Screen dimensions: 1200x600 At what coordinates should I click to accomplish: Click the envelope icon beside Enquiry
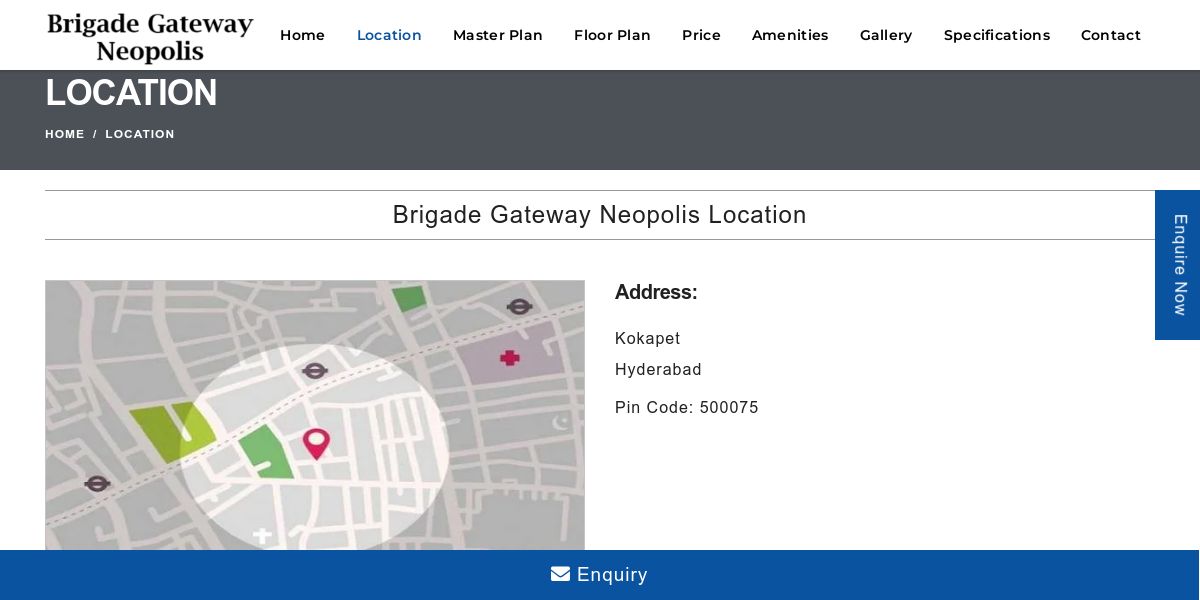pyautogui.click(x=560, y=574)
